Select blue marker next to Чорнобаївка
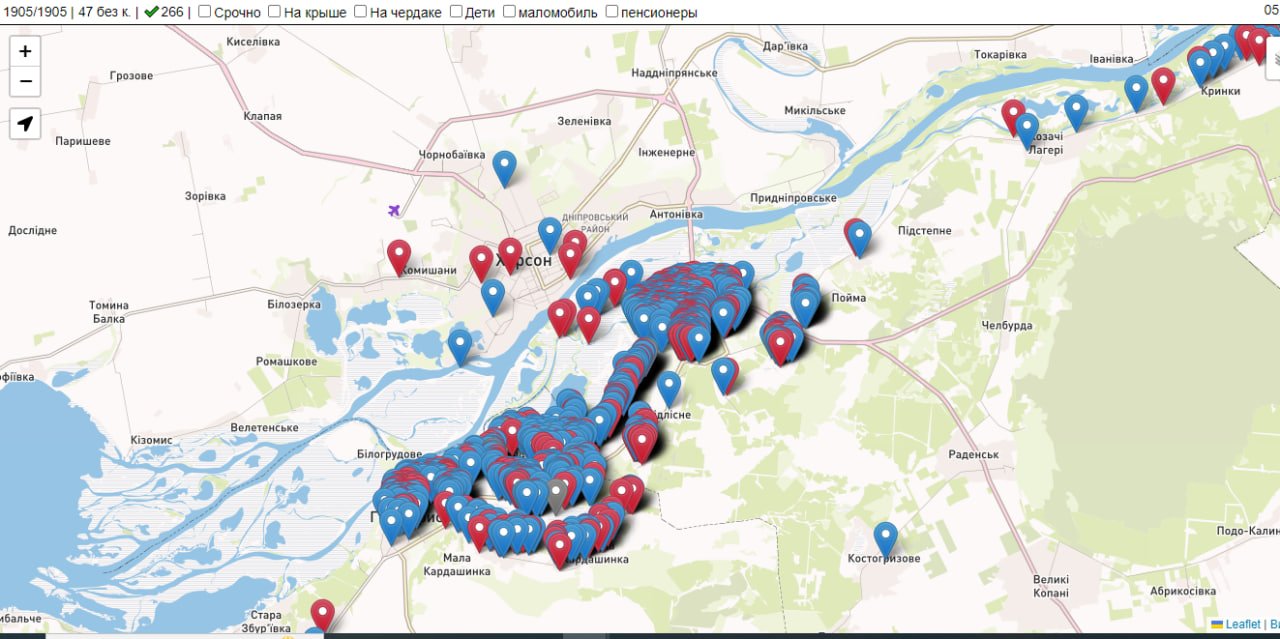The height and width of the screenshot is (639, 1280). 504,167
